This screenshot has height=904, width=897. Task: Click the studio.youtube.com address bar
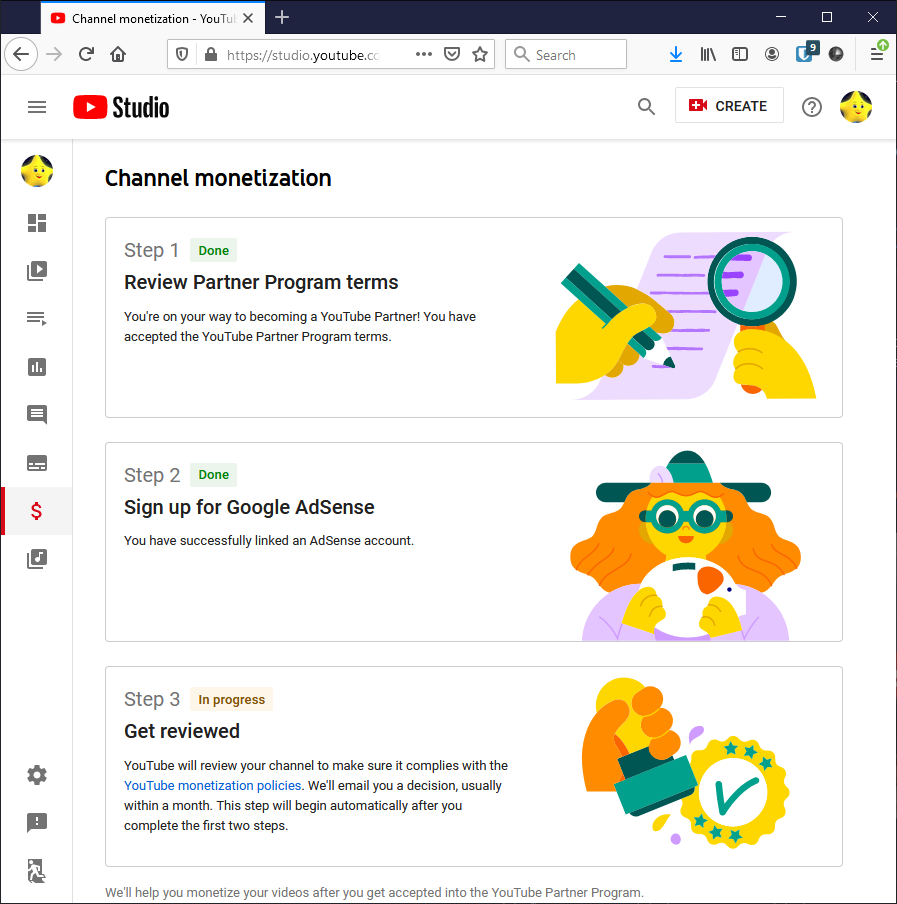tap(303, 55)
